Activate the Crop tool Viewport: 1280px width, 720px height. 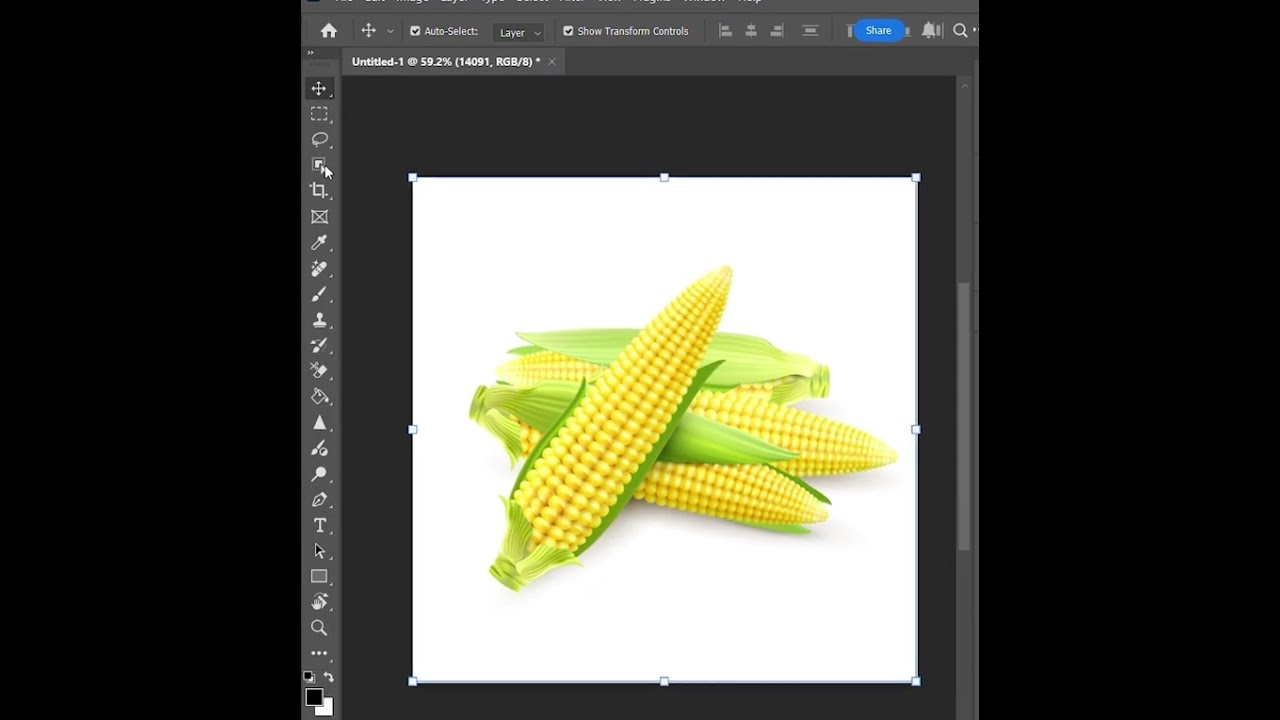(319, 191)
